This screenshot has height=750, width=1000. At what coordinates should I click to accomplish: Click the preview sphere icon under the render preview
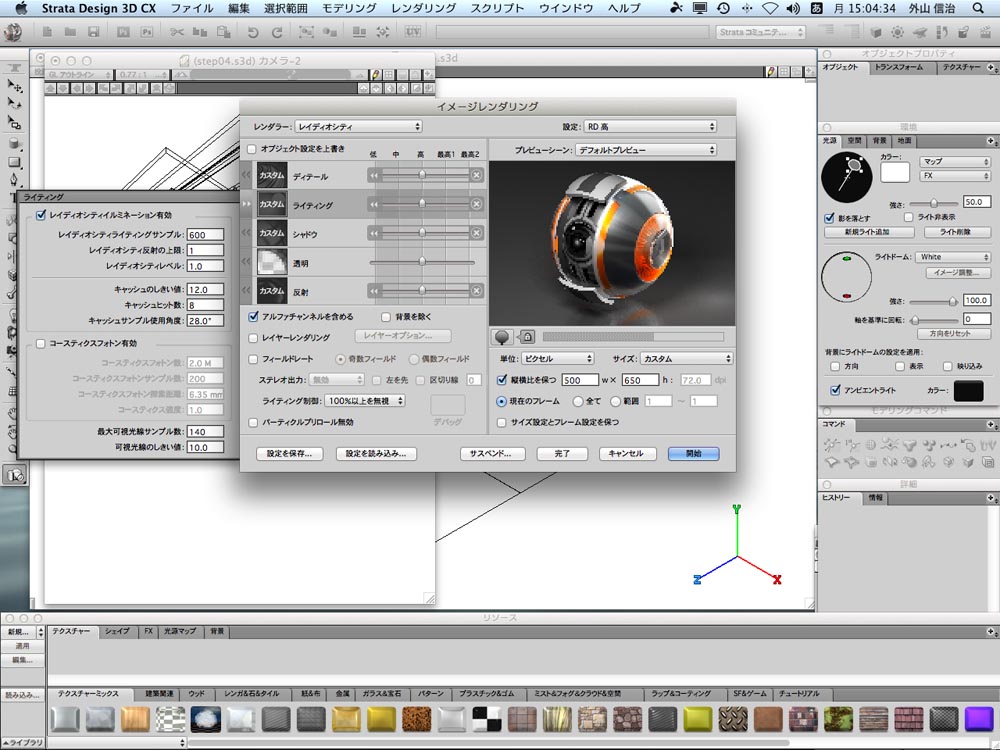pos(502,336)
